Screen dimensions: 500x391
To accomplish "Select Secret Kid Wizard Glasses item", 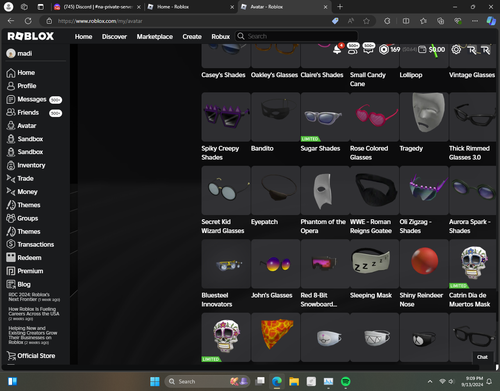I will pos(226,190).
